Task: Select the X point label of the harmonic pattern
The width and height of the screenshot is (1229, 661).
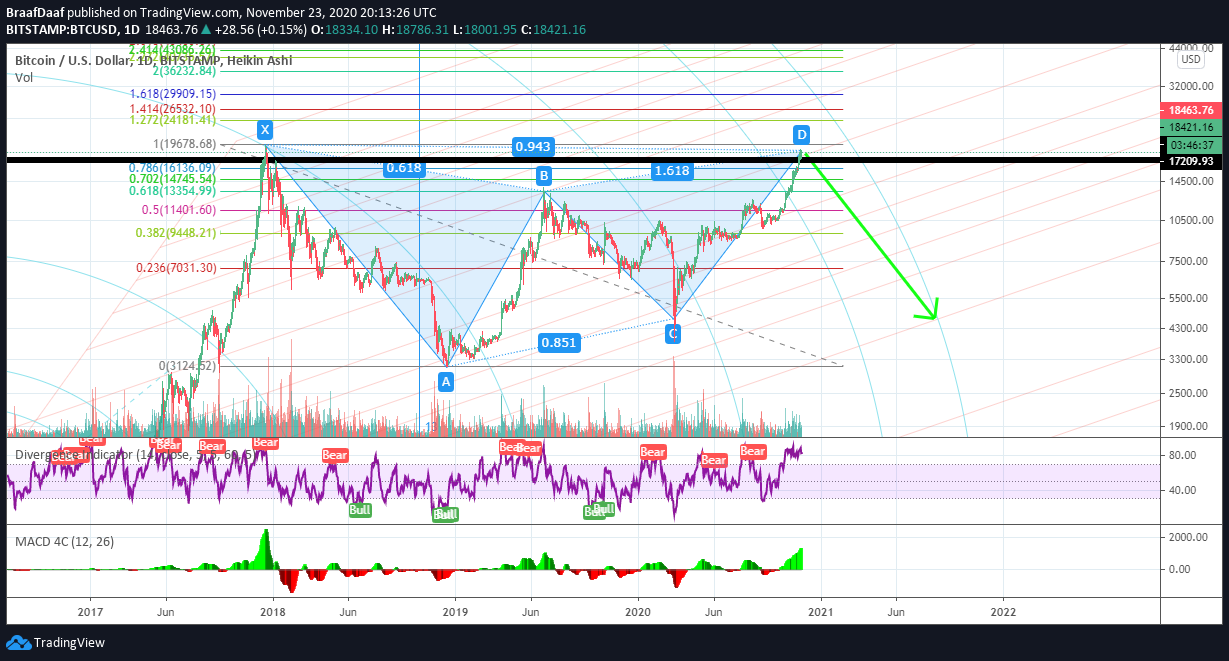Action: (265, 130)
